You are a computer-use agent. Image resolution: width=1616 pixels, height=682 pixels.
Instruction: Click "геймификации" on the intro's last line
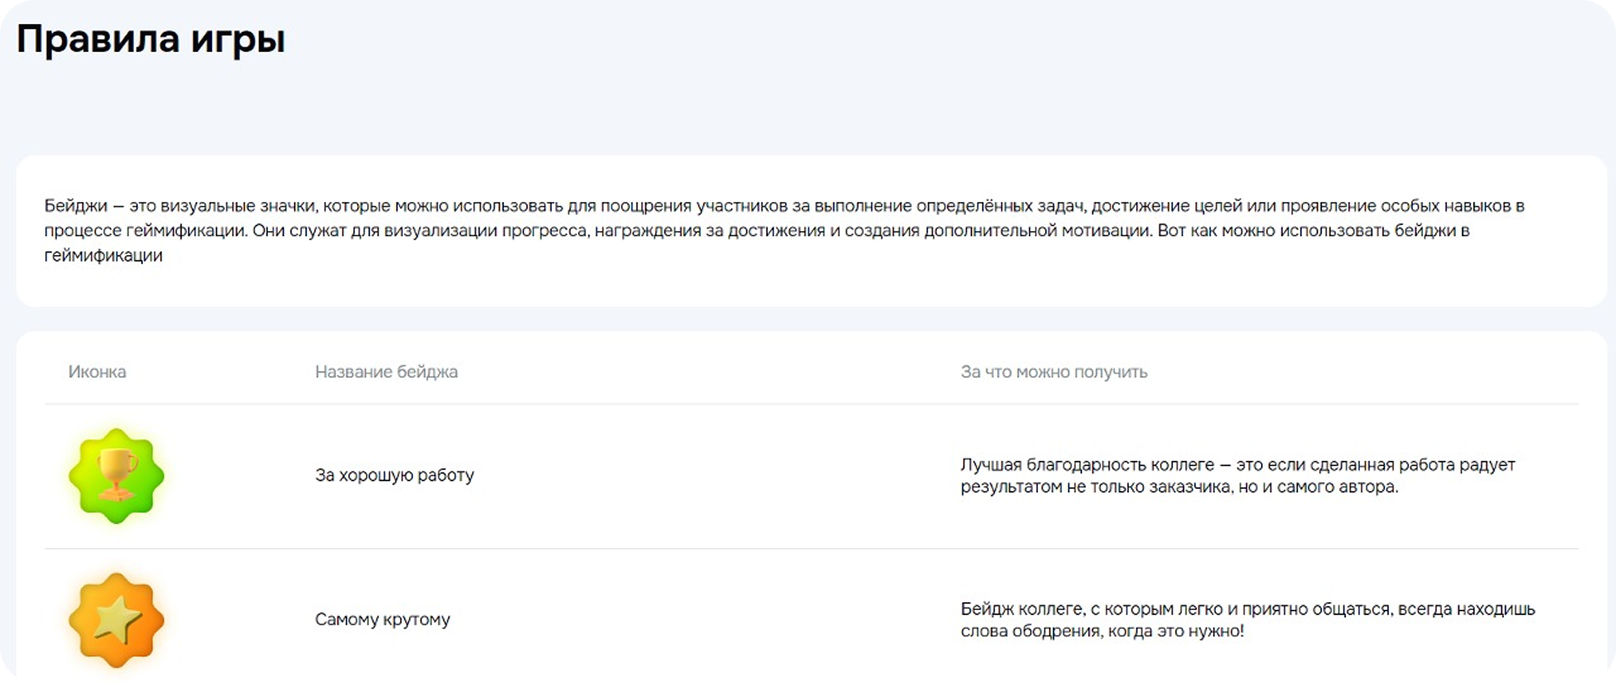(103, 255)
